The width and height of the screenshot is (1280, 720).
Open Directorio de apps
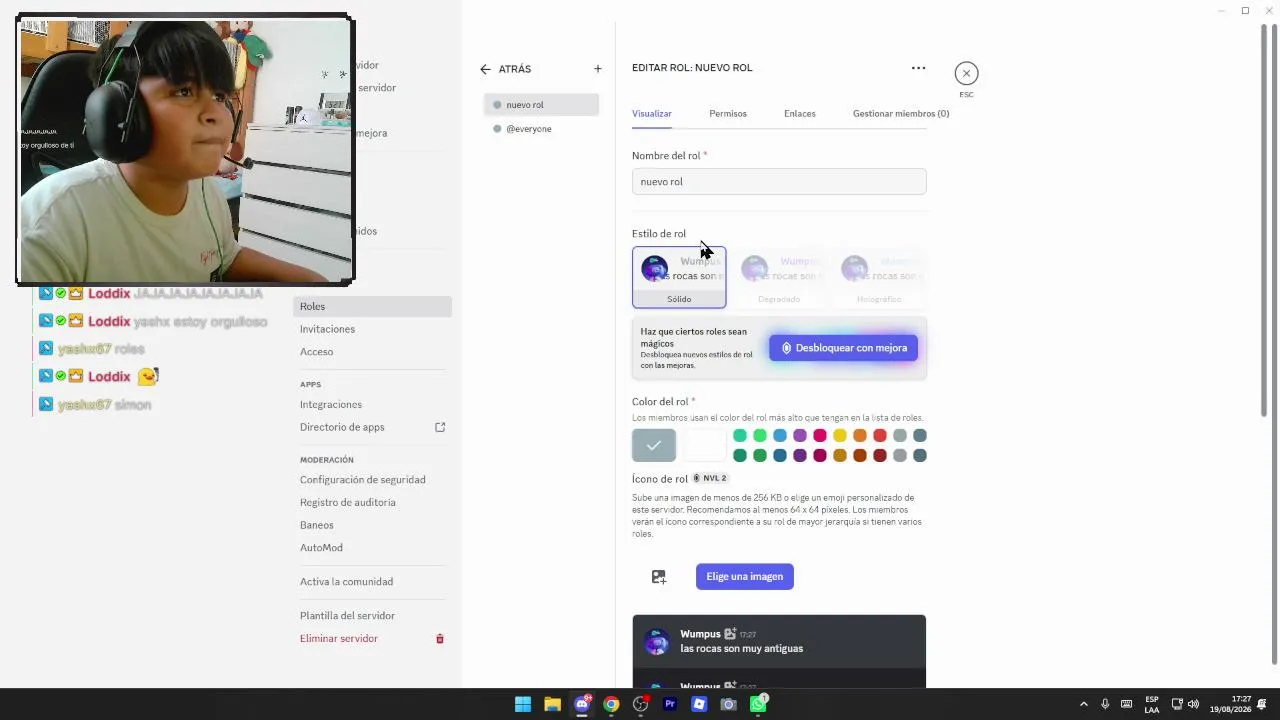tap(372, 427)
